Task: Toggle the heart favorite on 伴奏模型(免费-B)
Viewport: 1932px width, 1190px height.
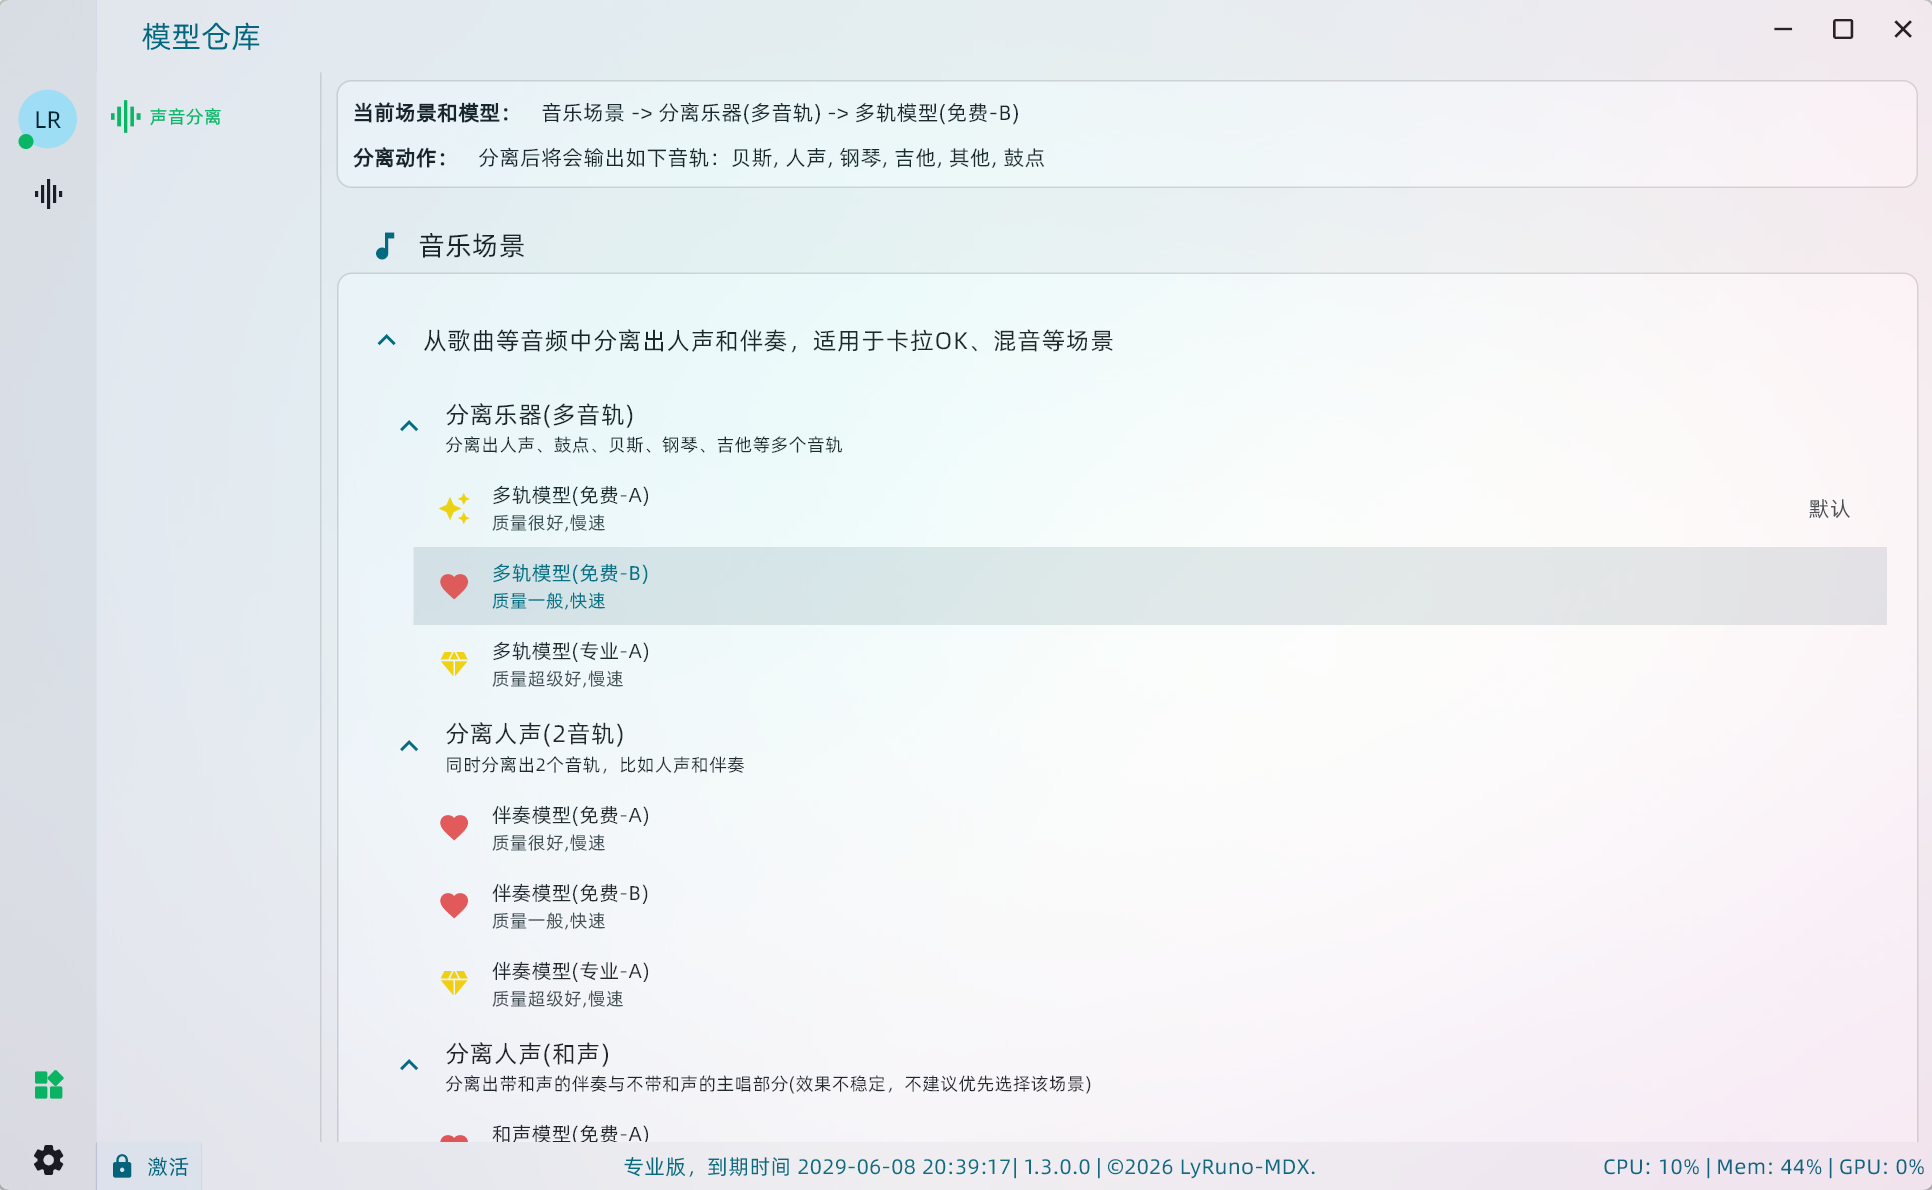Action: point(454,905)
